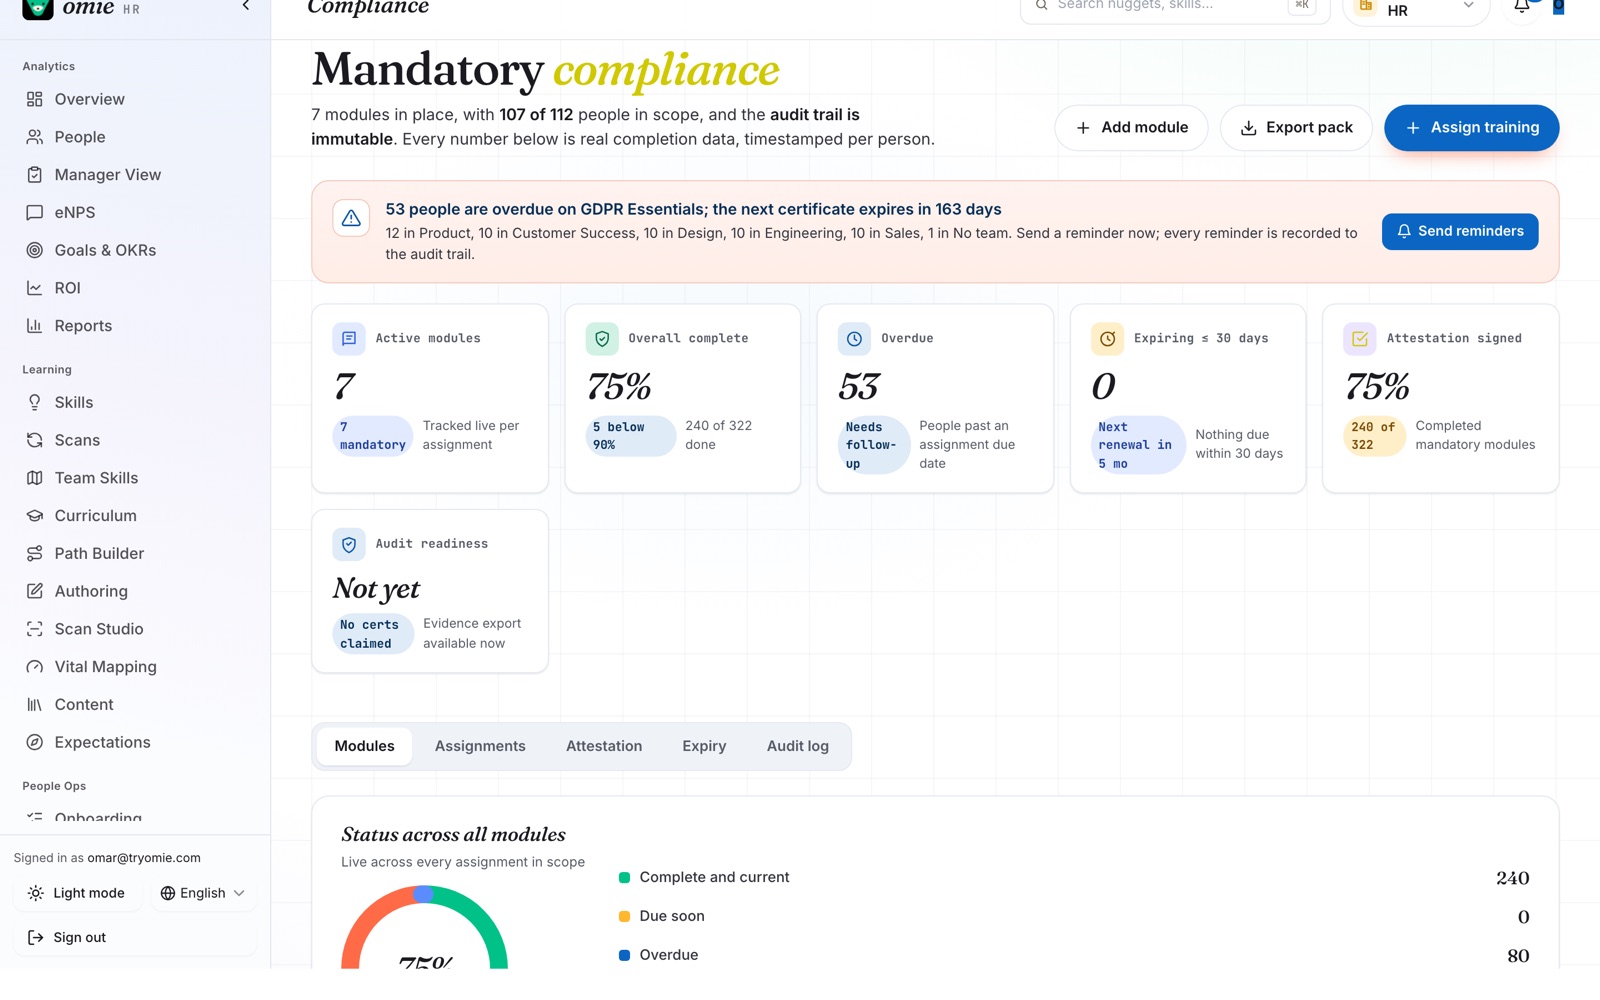
Task: Open Overview in the sidebar
Action: tap(135, 99)
